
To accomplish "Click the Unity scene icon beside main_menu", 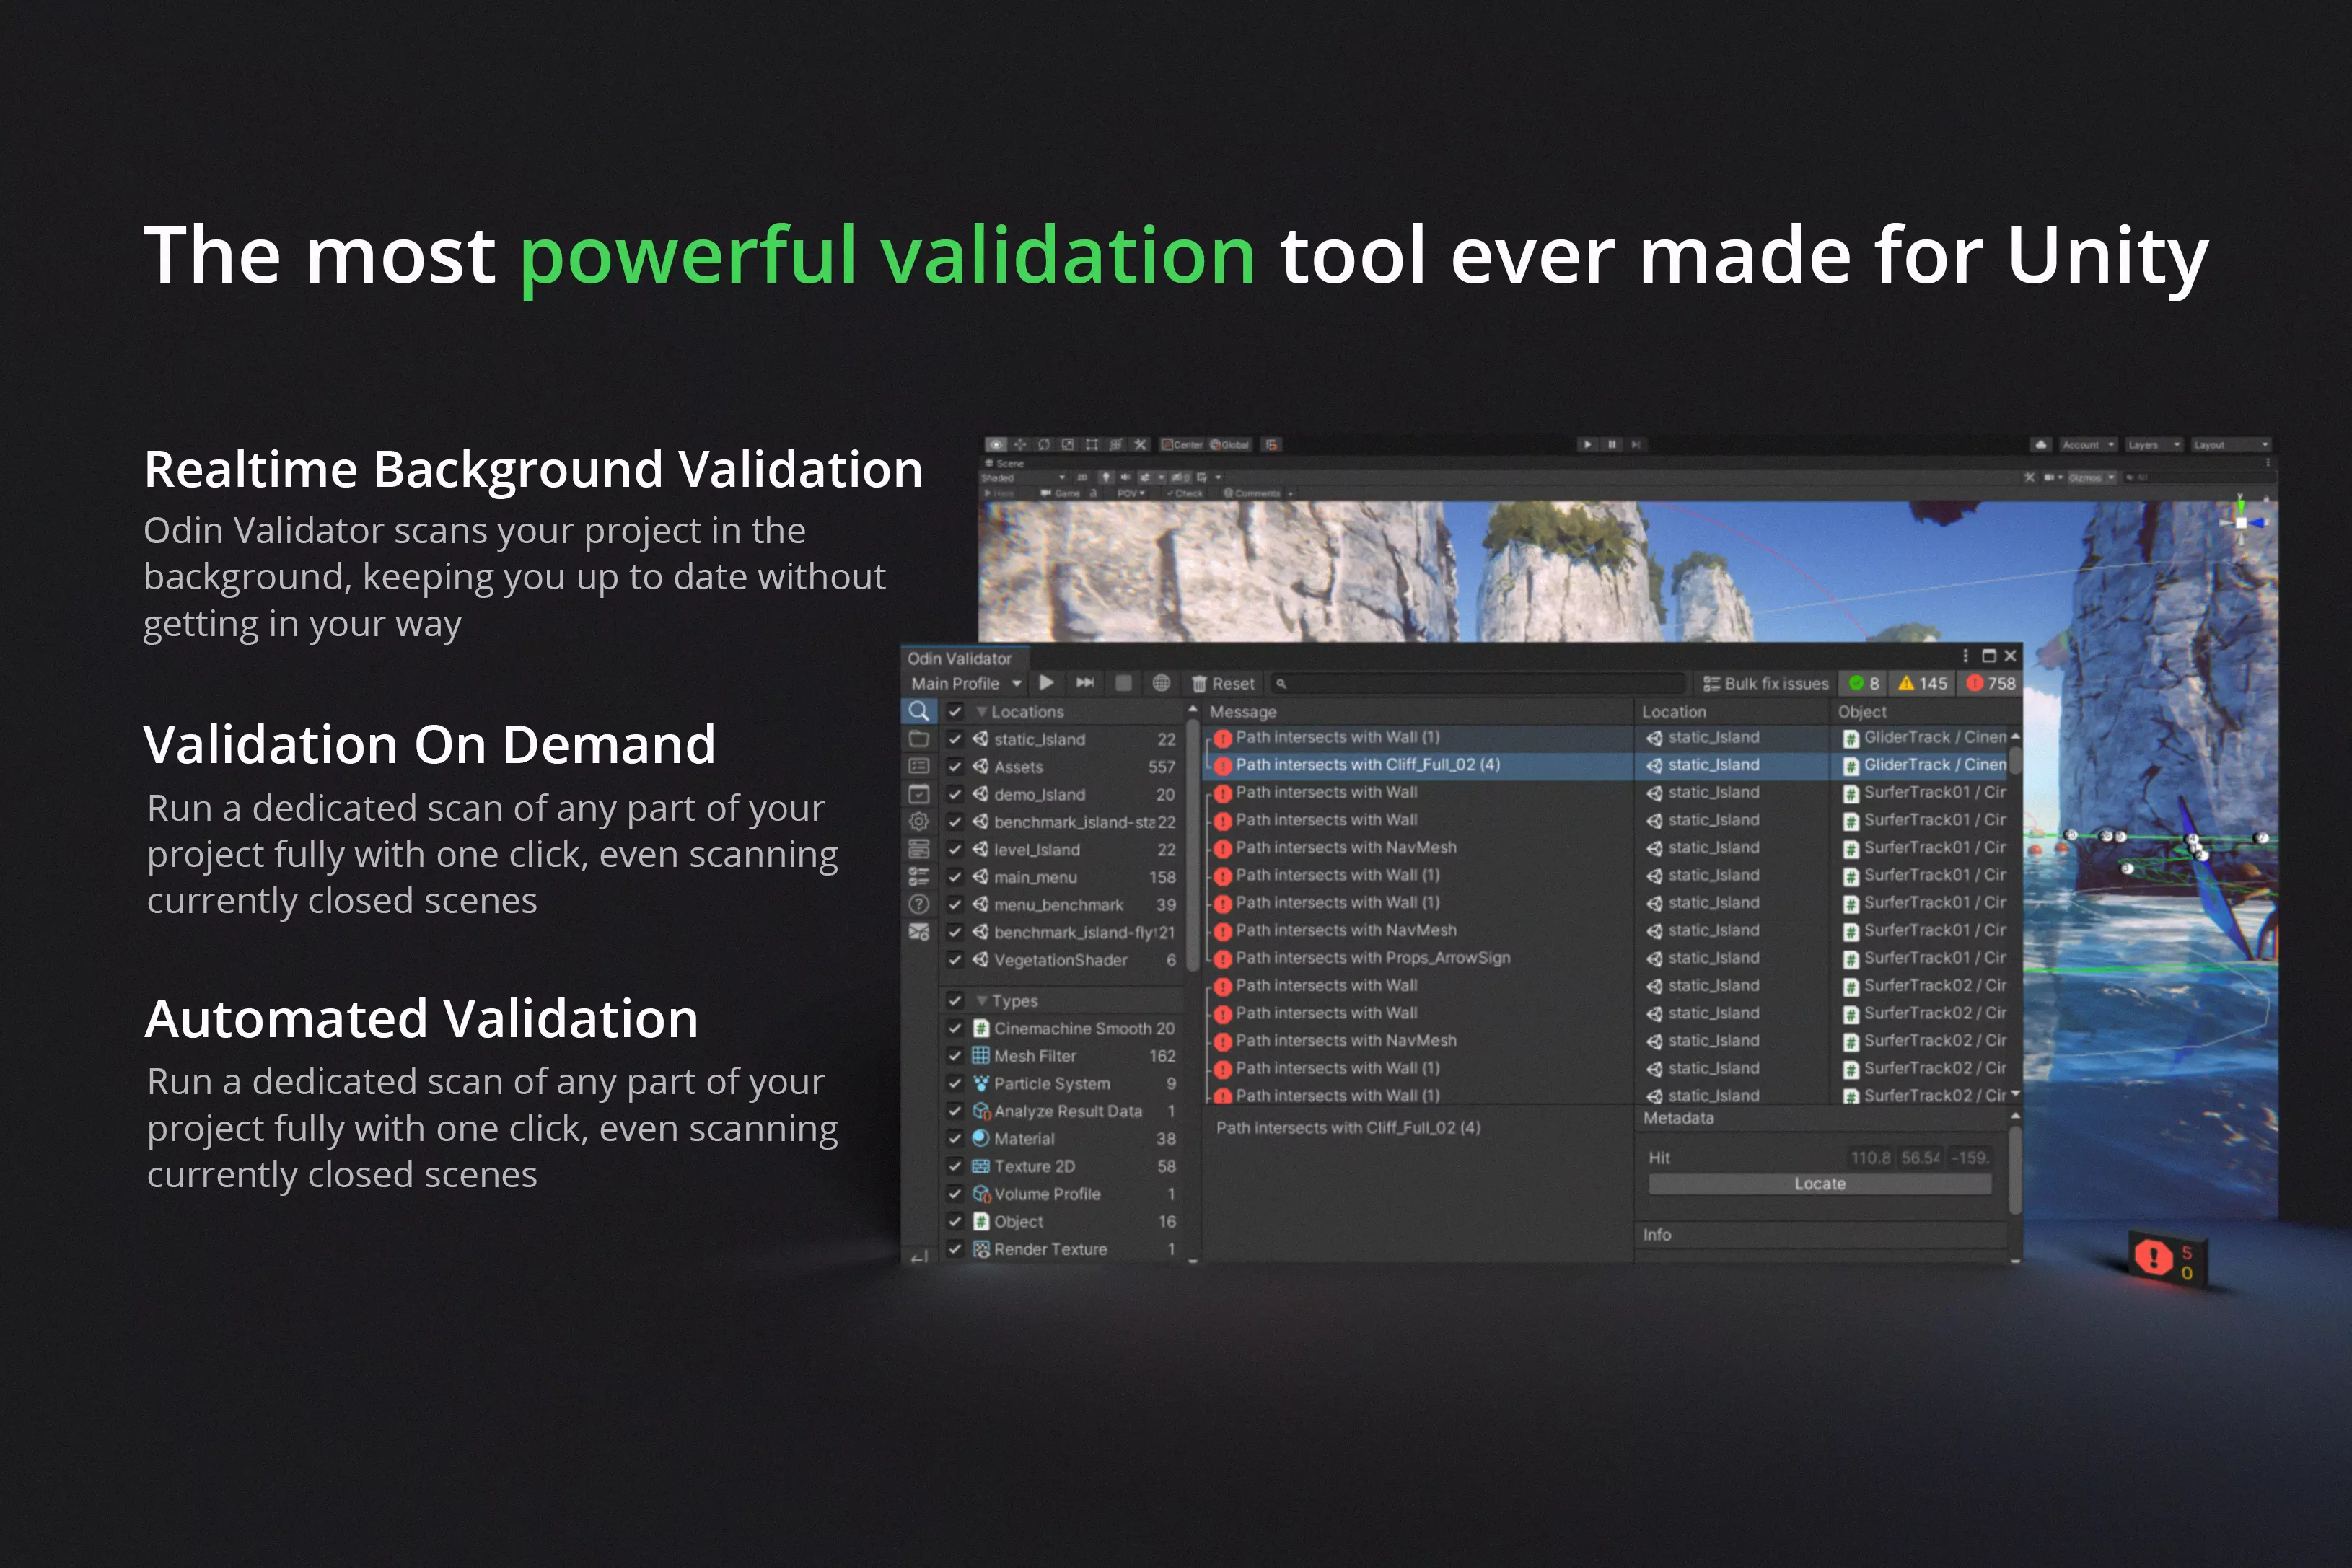I will [980, 877].
